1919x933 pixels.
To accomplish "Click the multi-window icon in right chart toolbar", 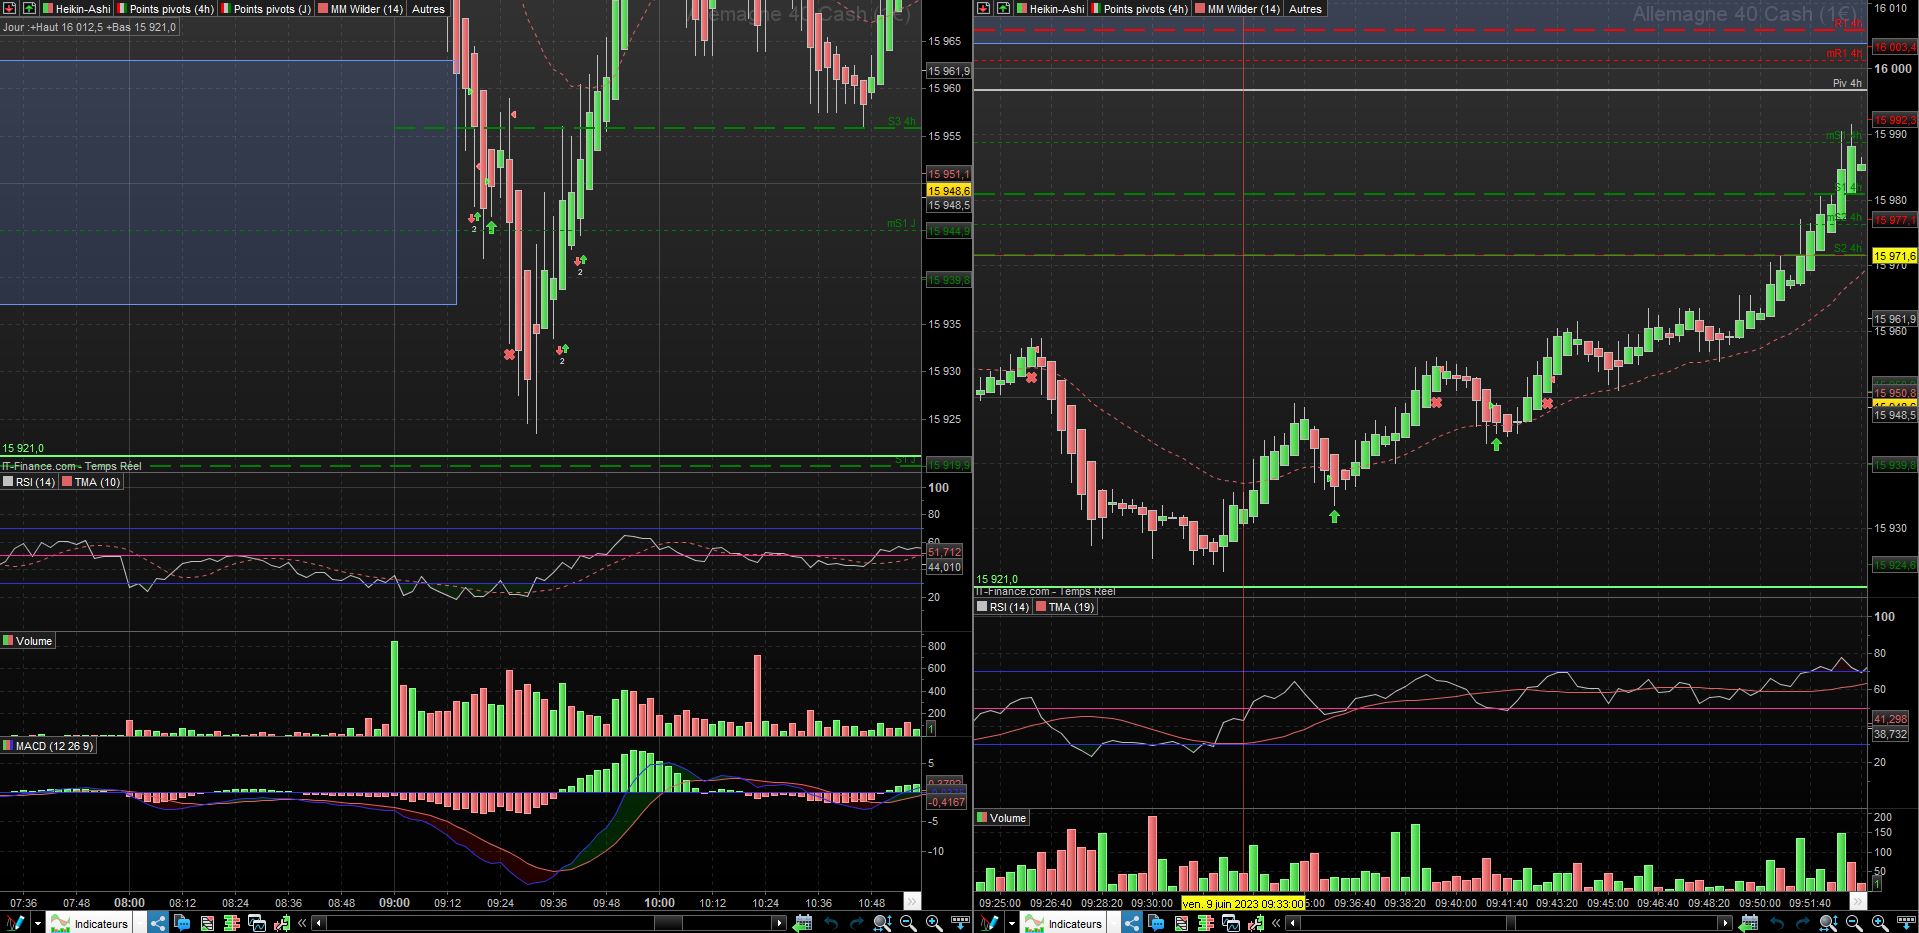I will pos(1231,923).
